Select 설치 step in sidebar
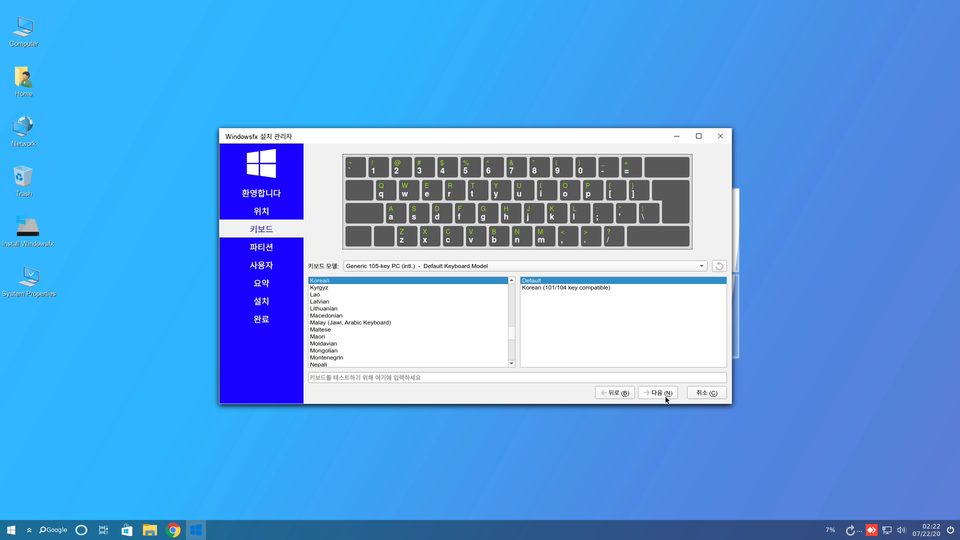 (x=261, y=301)
